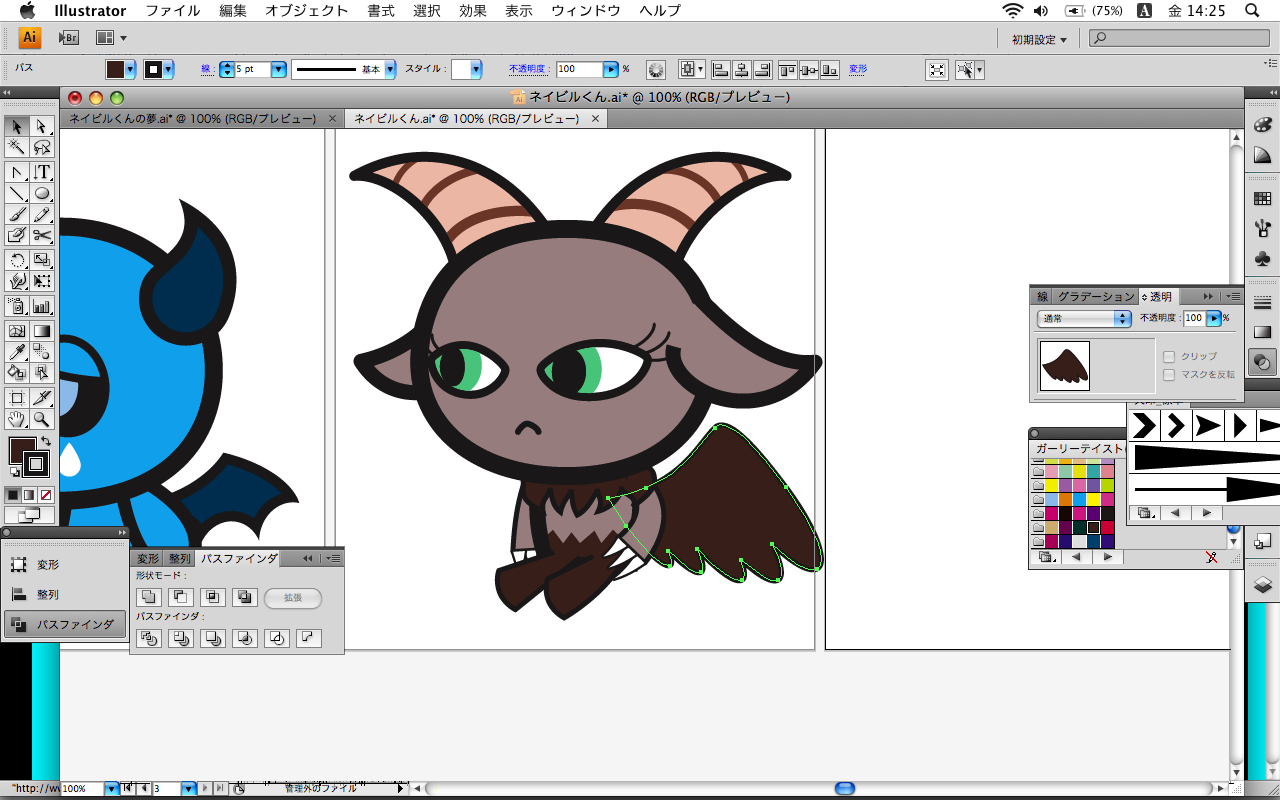Select the Type tool

pos(42,172)
